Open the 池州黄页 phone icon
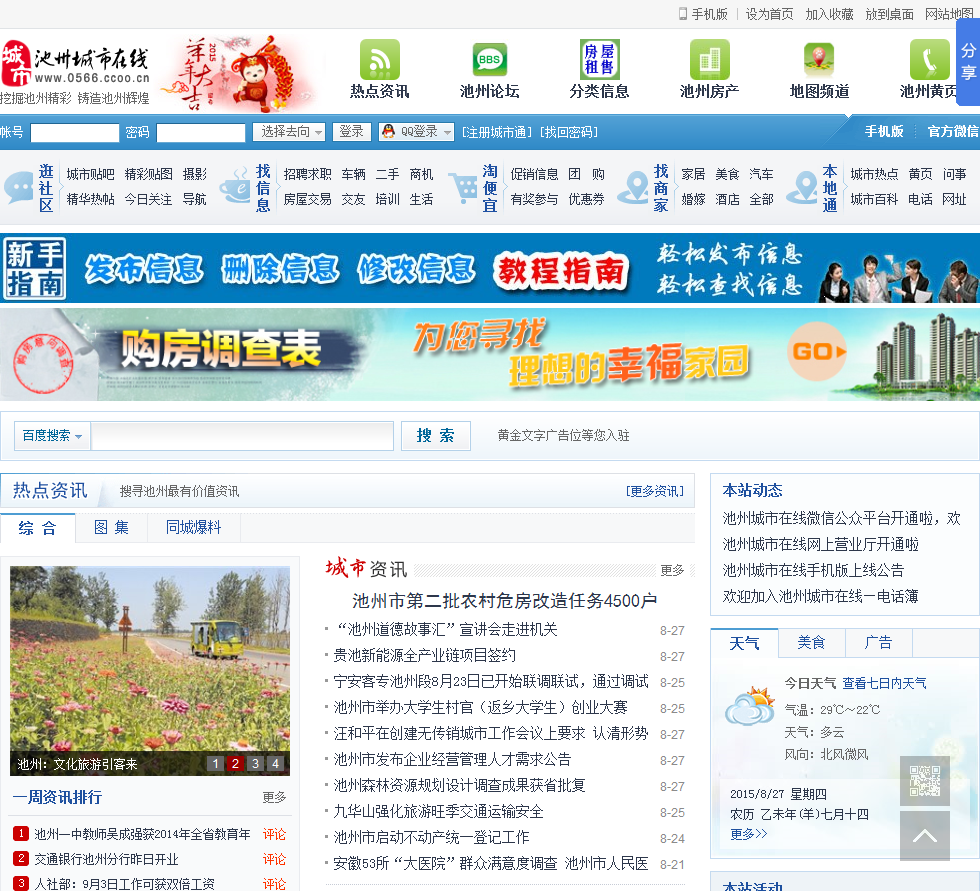The image size is (980, 891). coord(929,59)
